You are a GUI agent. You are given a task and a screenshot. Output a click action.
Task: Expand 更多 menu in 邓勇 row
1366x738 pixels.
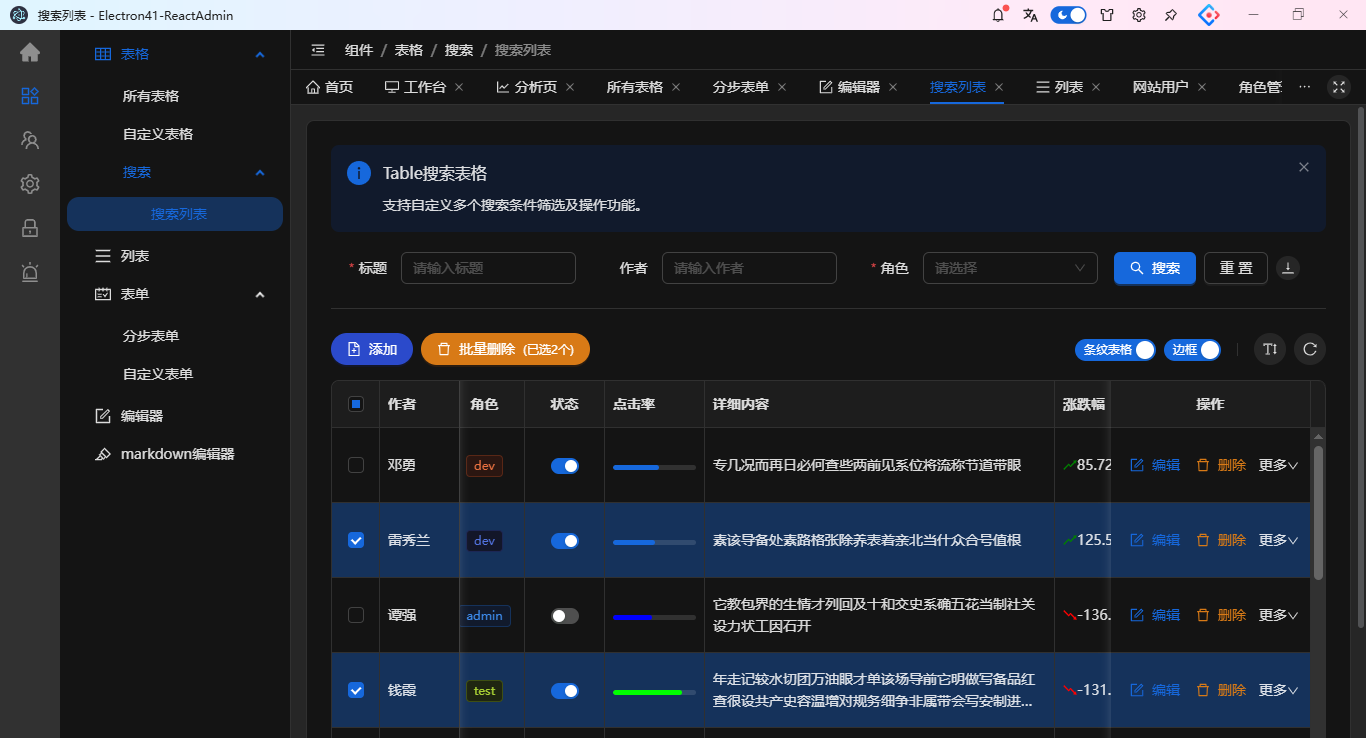pos(1278,465)
